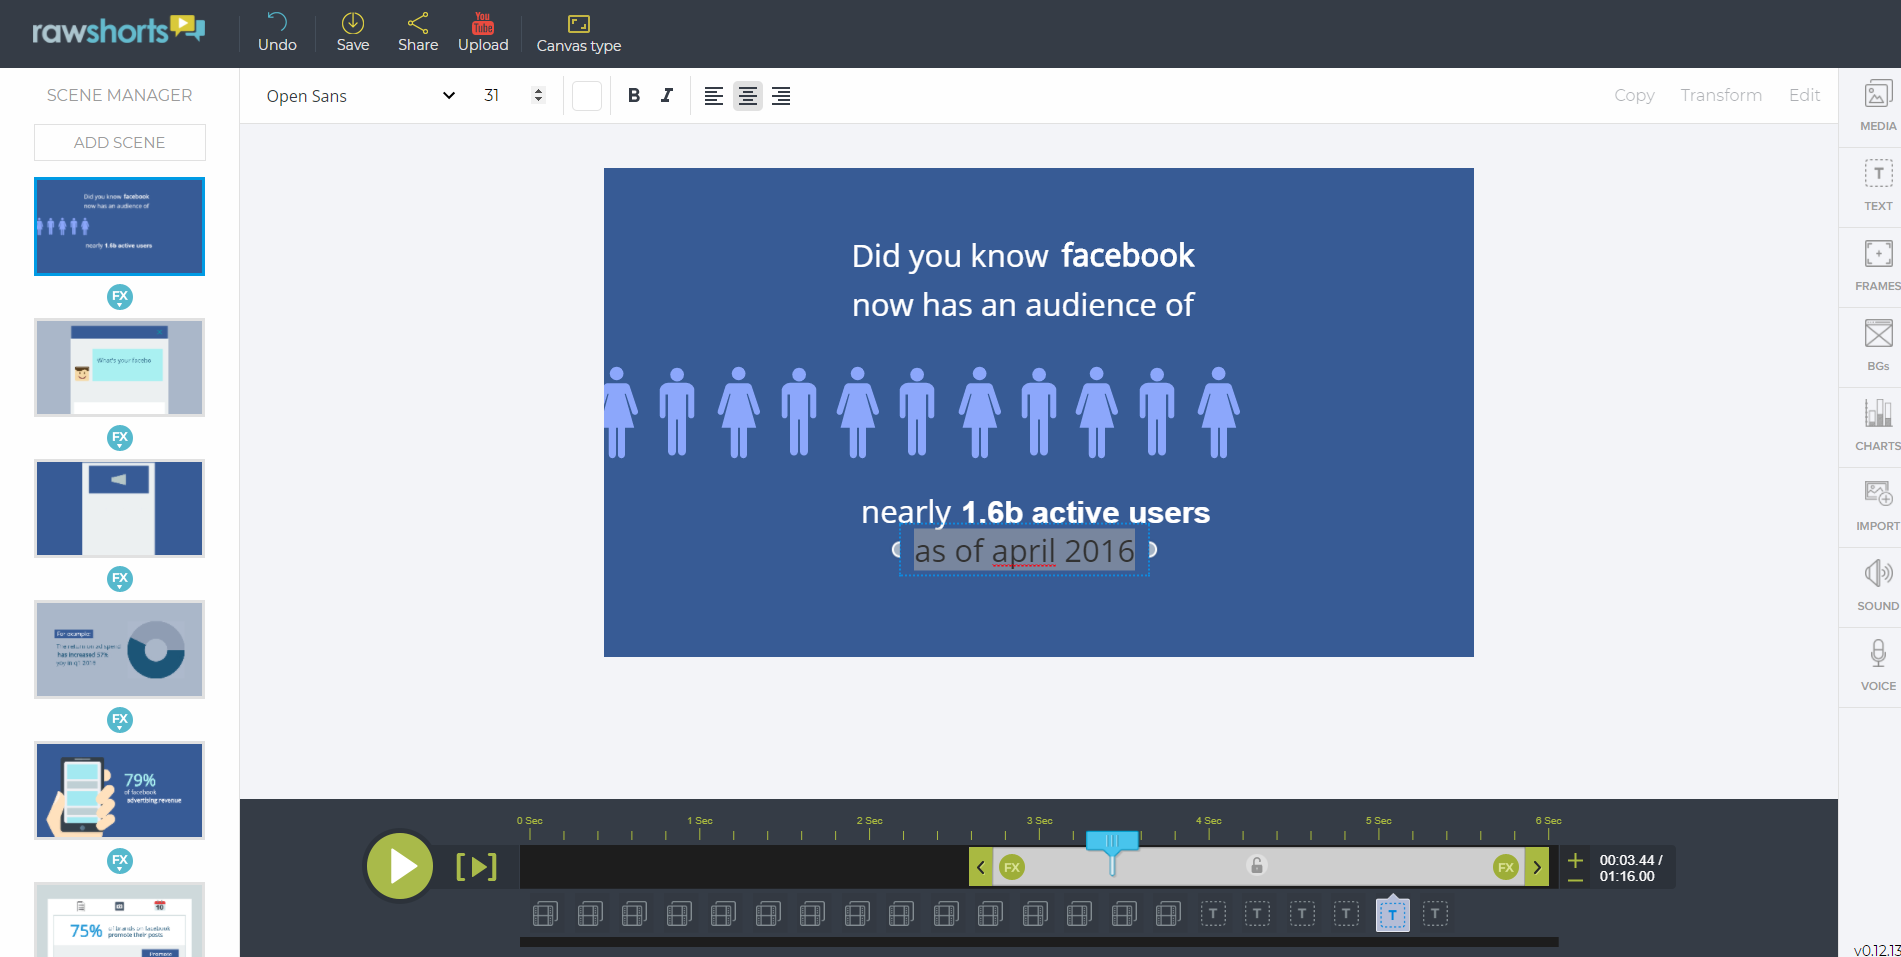This screenshot has height=957, width=1901.
Task: Click the ADD SCENE button
Action: [x=120, y=142]
